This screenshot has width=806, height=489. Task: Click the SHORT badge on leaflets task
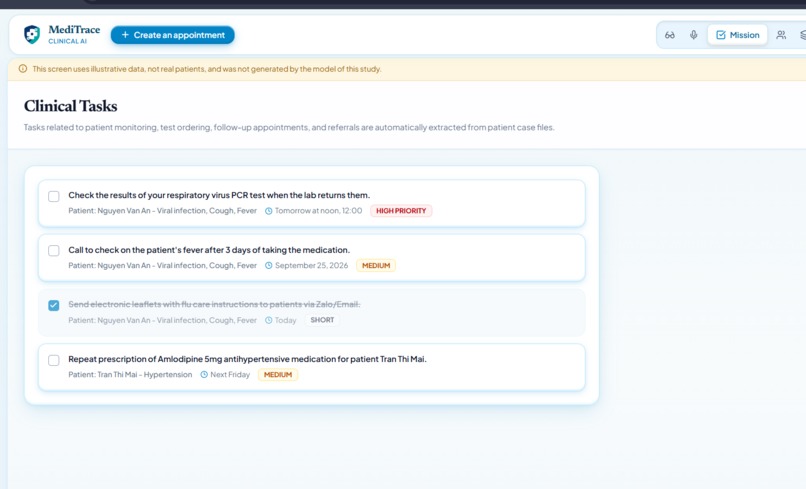pyautogui.click(x=322, y=320)
